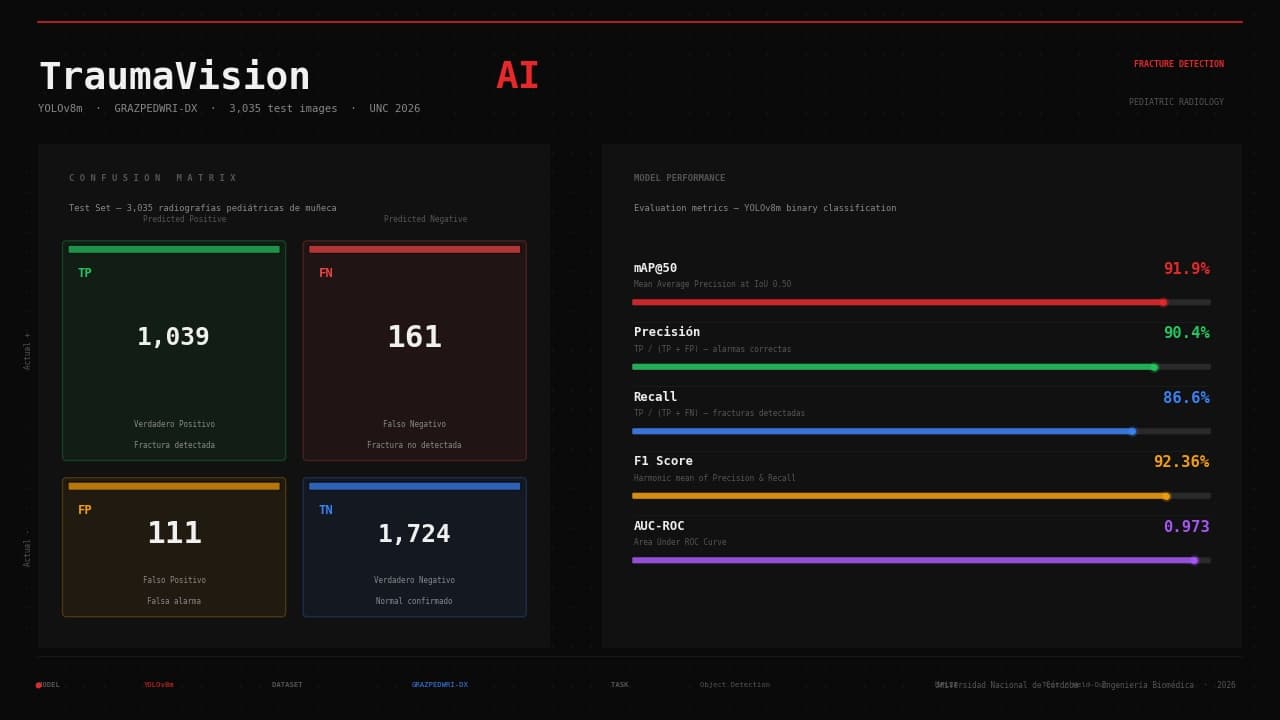Viewport: 1280px width, 720px height.
Task: Click the CONFUSION MATRIX heading
Action: (x=152, y=178)
